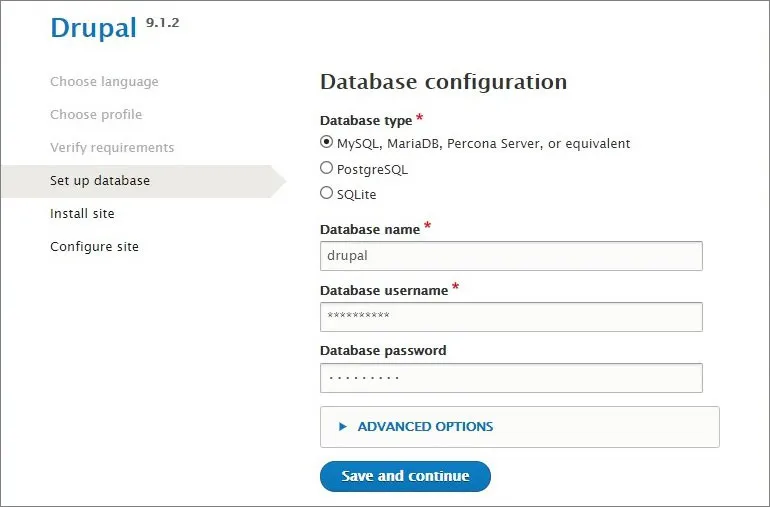Select the PostgreSQL database type
Screen dimensions: 770x507
pyautogui.click(x=327, y=168)
